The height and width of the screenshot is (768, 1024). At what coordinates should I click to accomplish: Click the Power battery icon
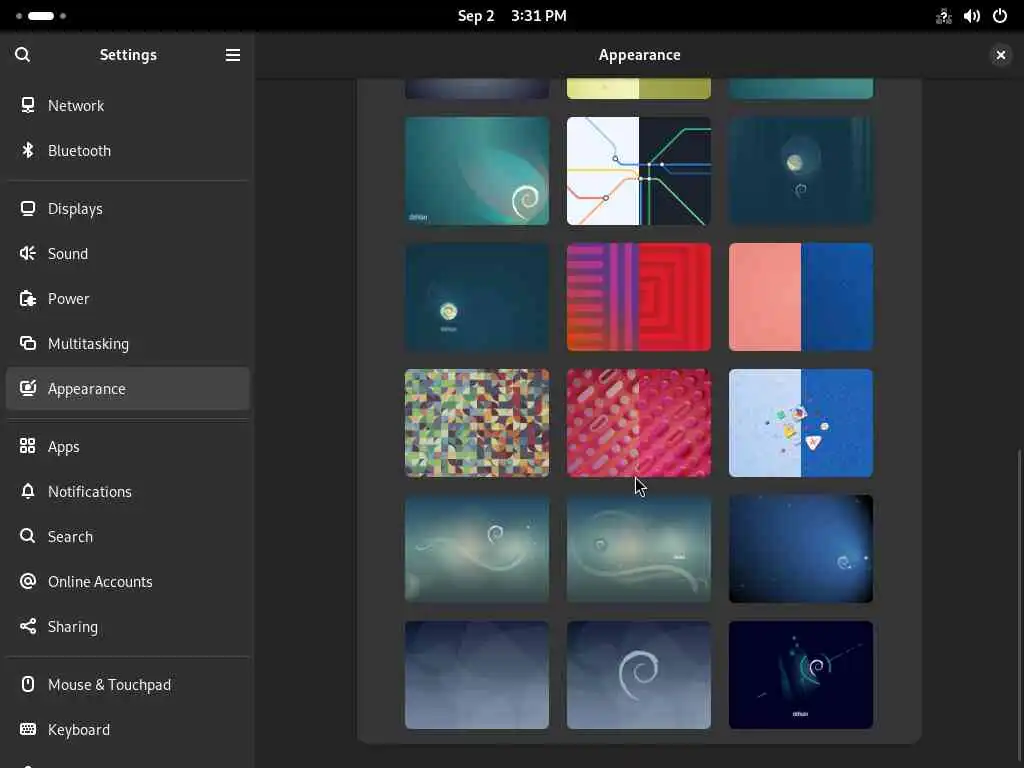(27, 298)
